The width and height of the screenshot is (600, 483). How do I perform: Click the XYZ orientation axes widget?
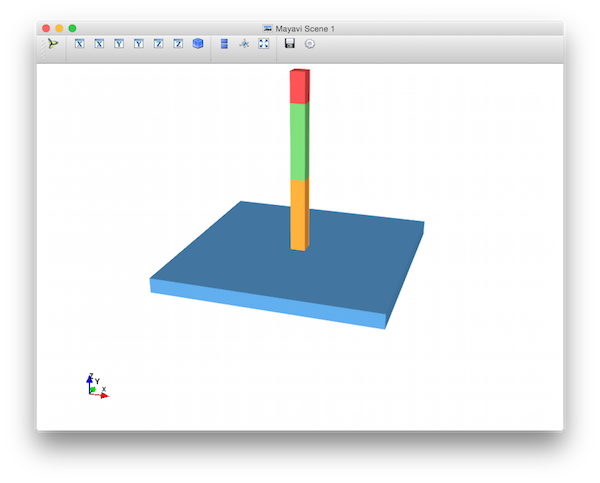pos(96,385)
